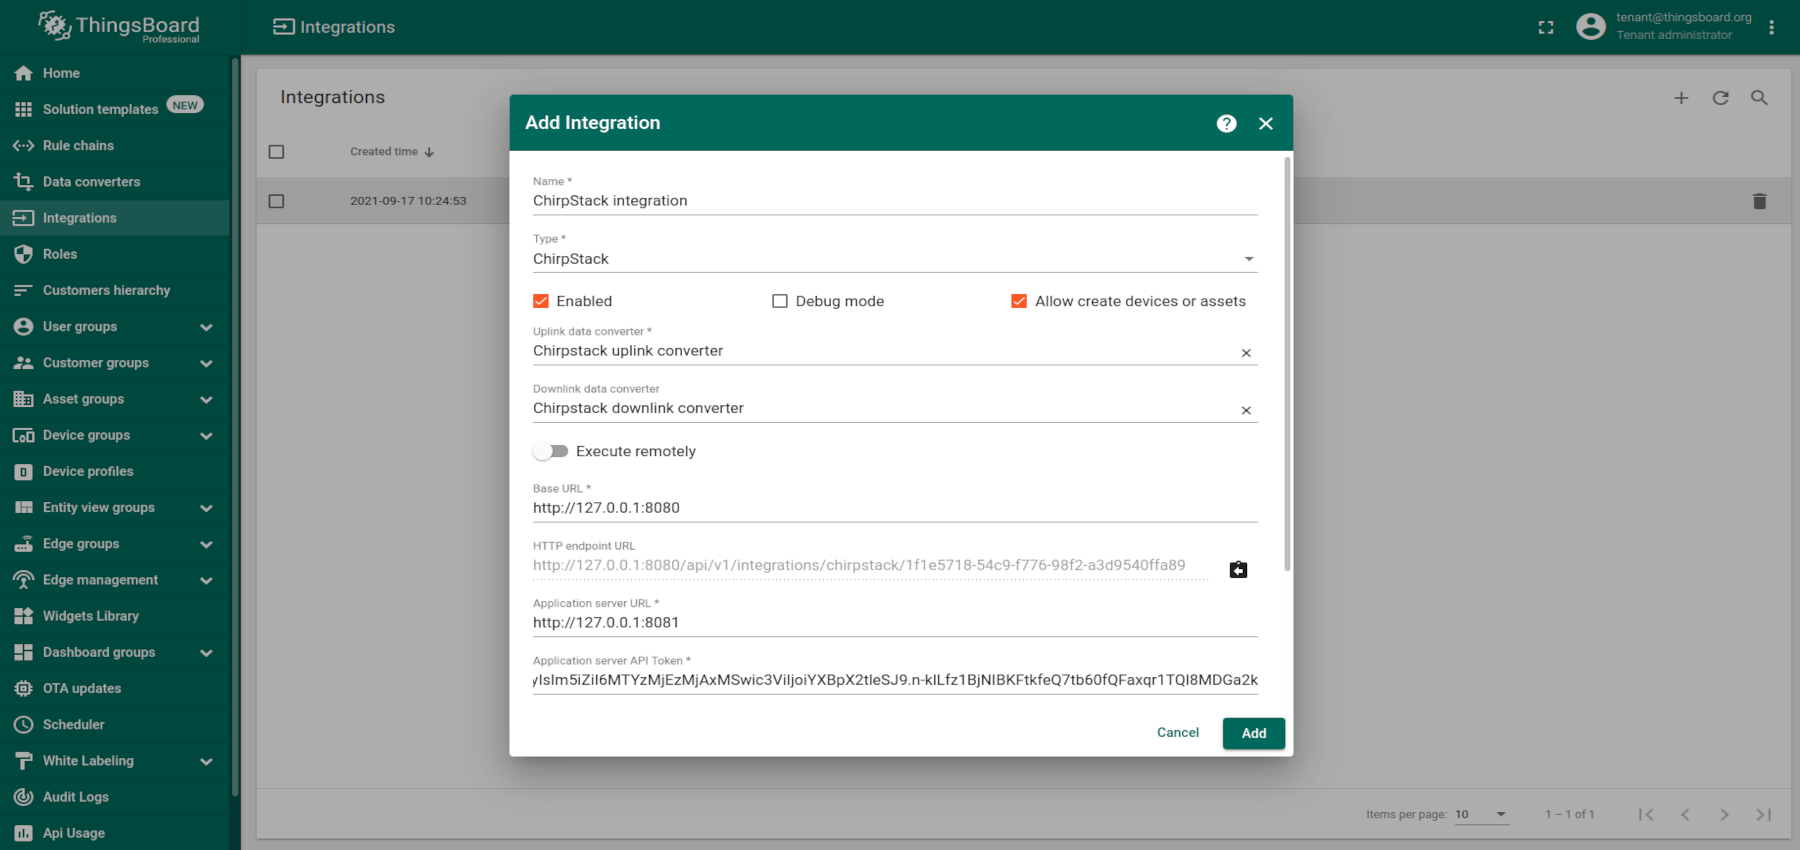
Task: Close the Add Integration dialog
Action: coord(1266,123)
